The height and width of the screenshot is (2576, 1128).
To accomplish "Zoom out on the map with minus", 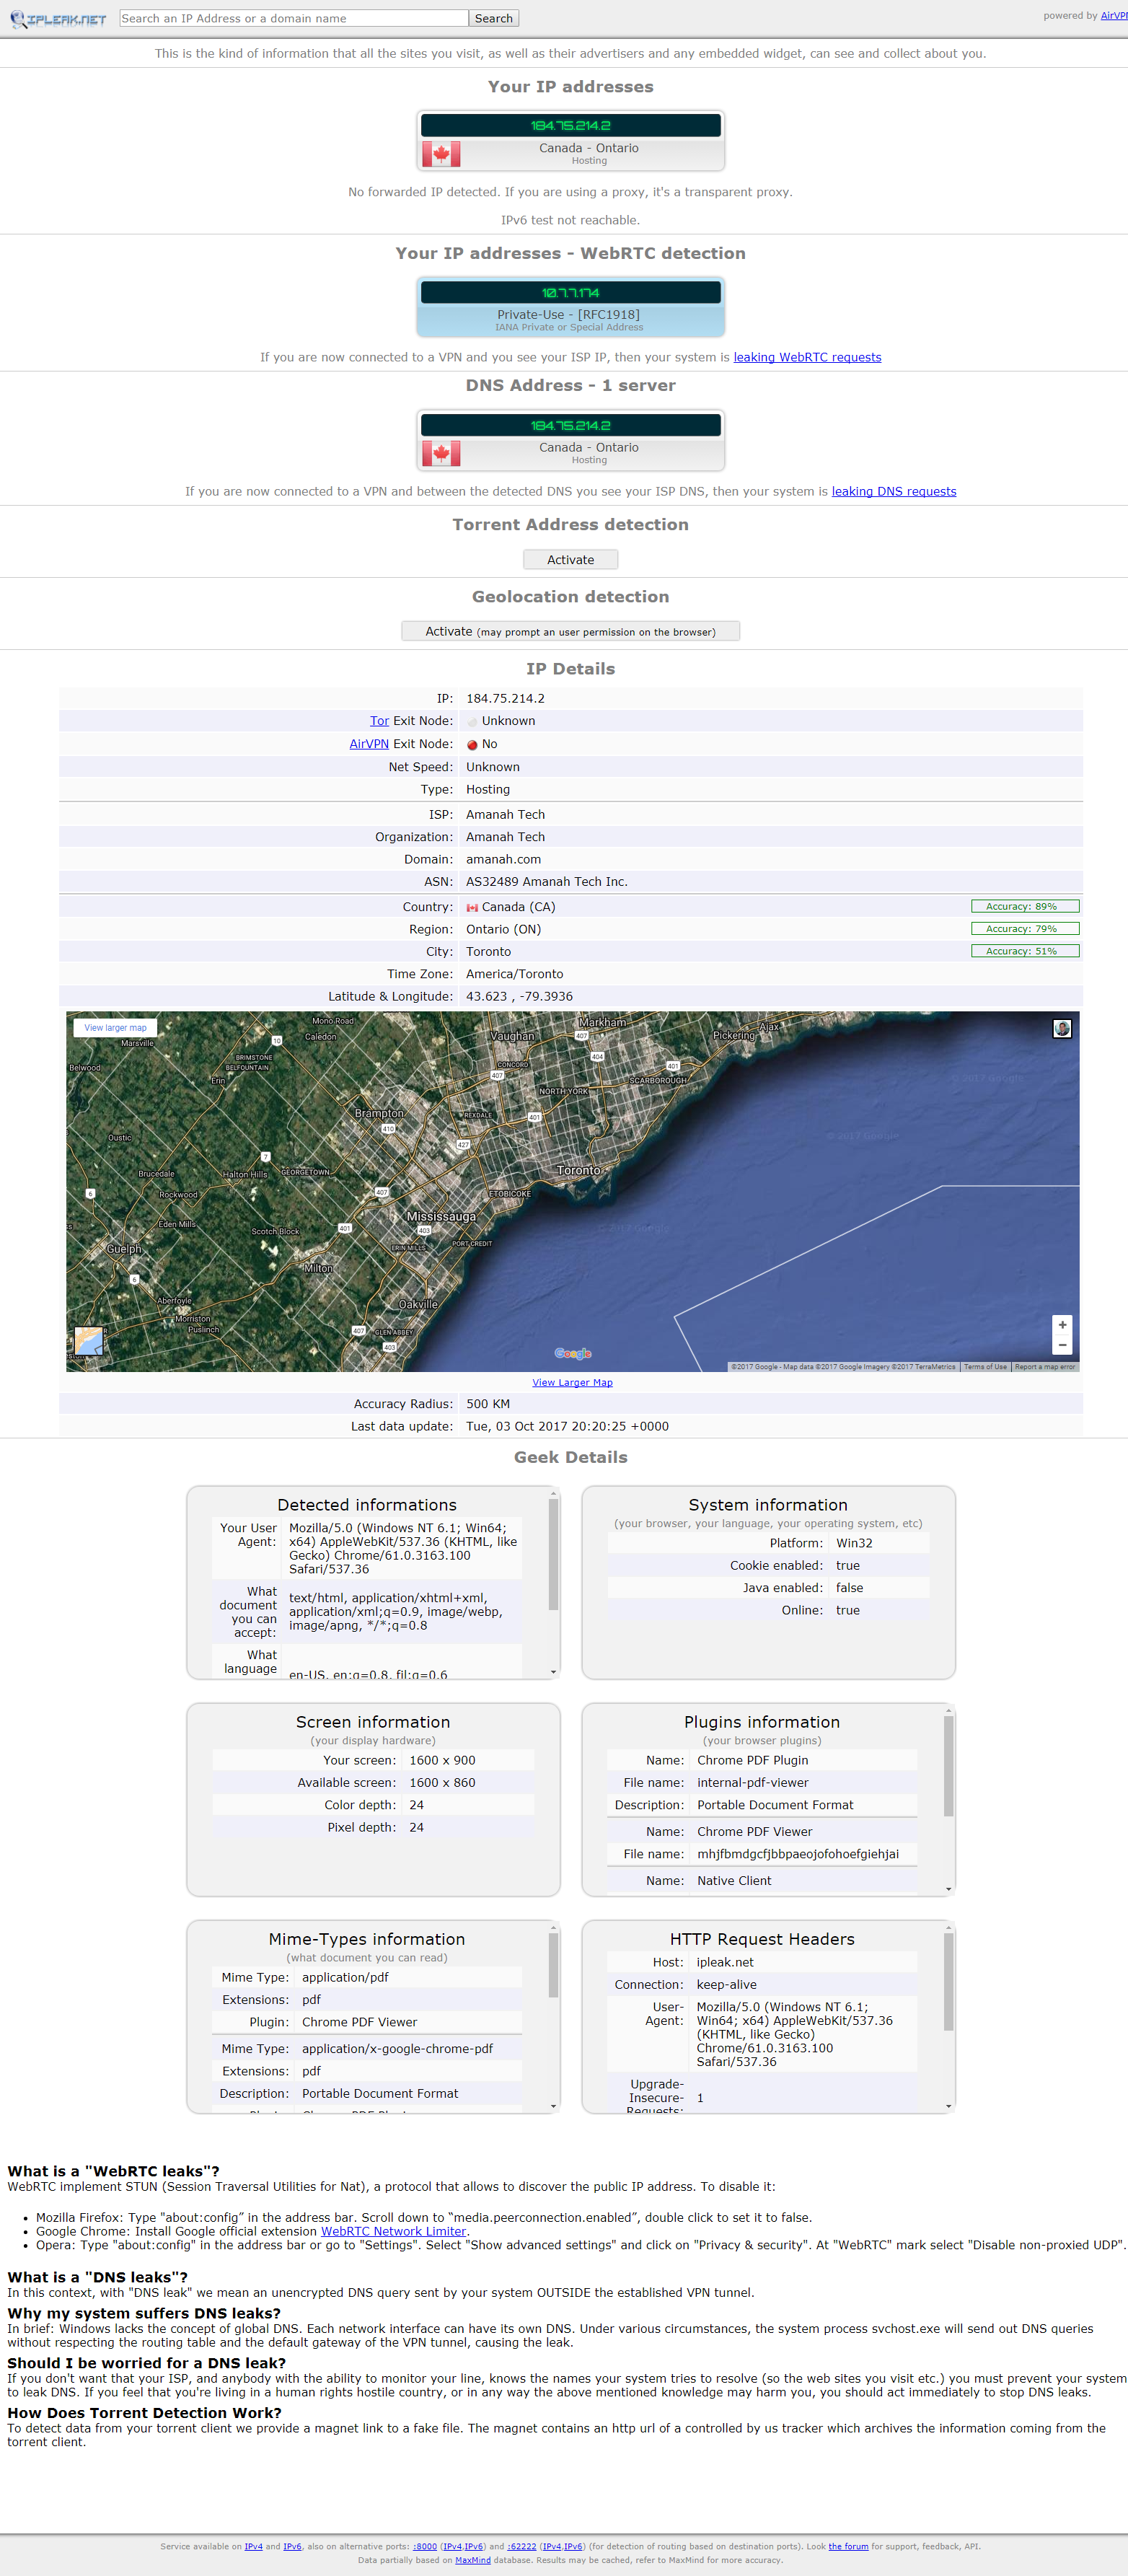I will pos(1062,1346).
